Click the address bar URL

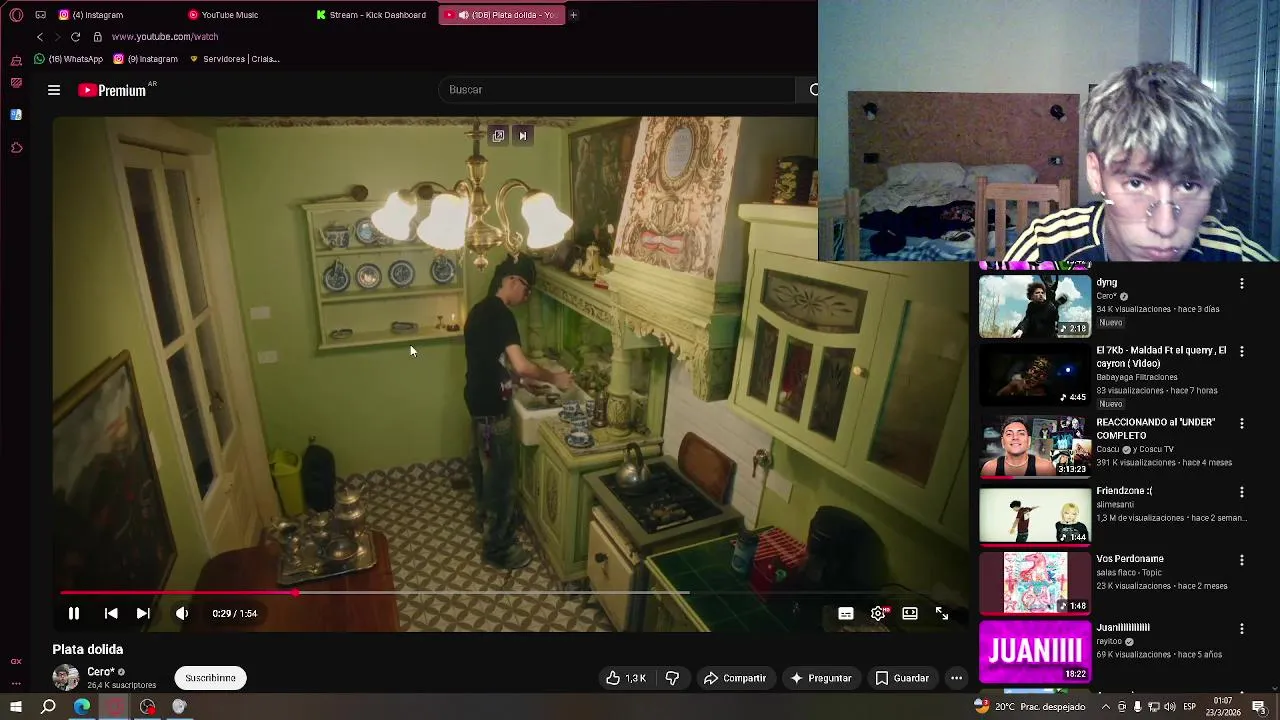[165, 37]
